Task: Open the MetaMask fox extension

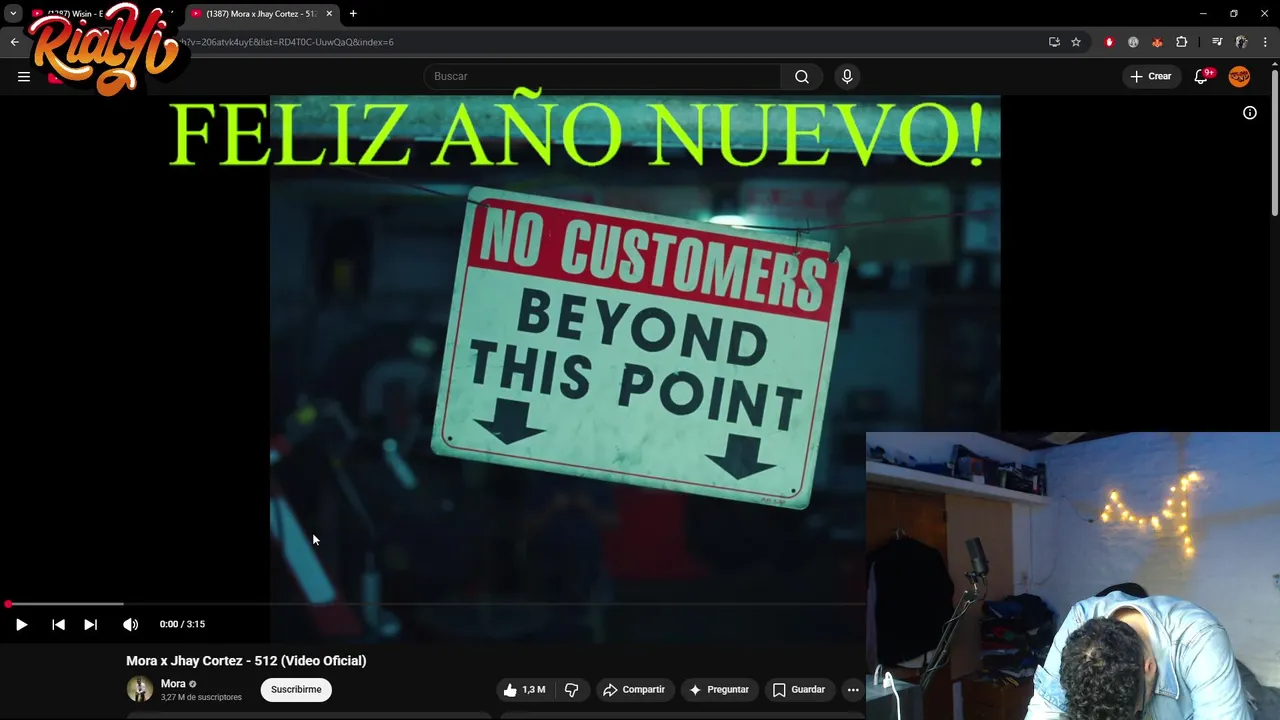Action: pyautogui.click(x=1157, y=42)
